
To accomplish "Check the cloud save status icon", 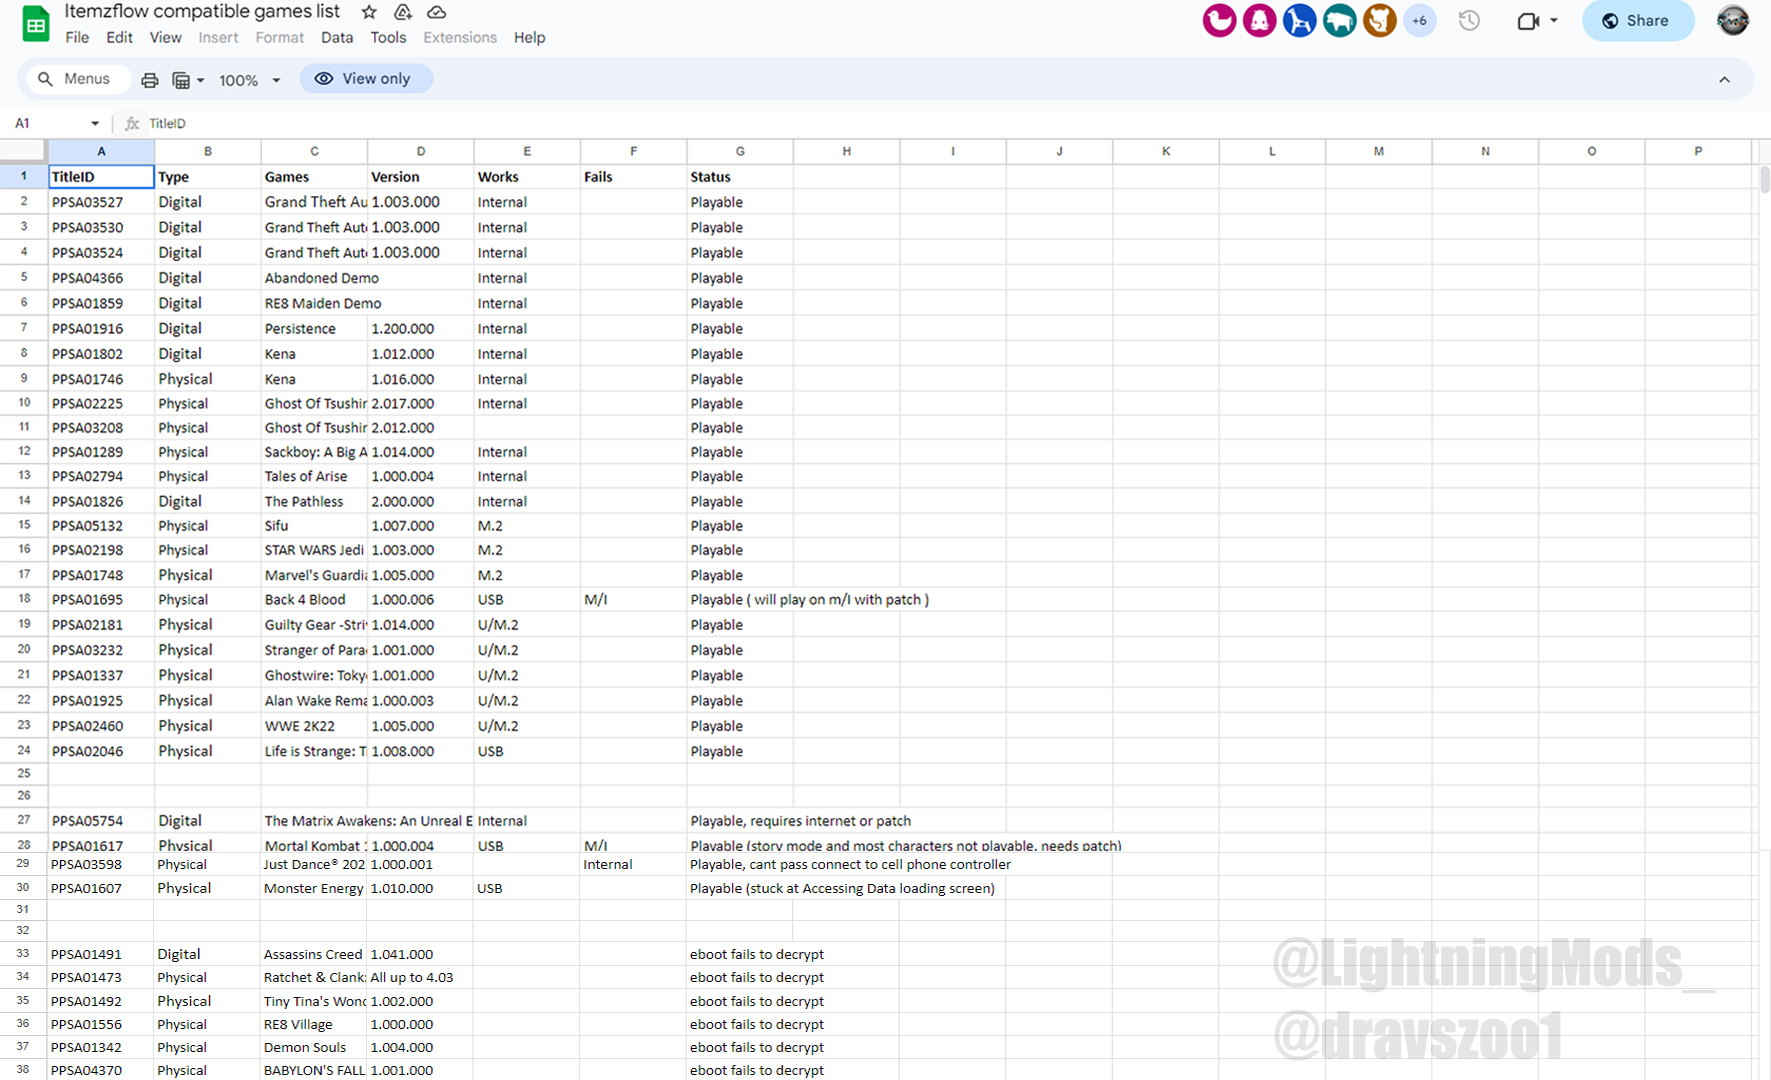I will [x=437, y=12].
